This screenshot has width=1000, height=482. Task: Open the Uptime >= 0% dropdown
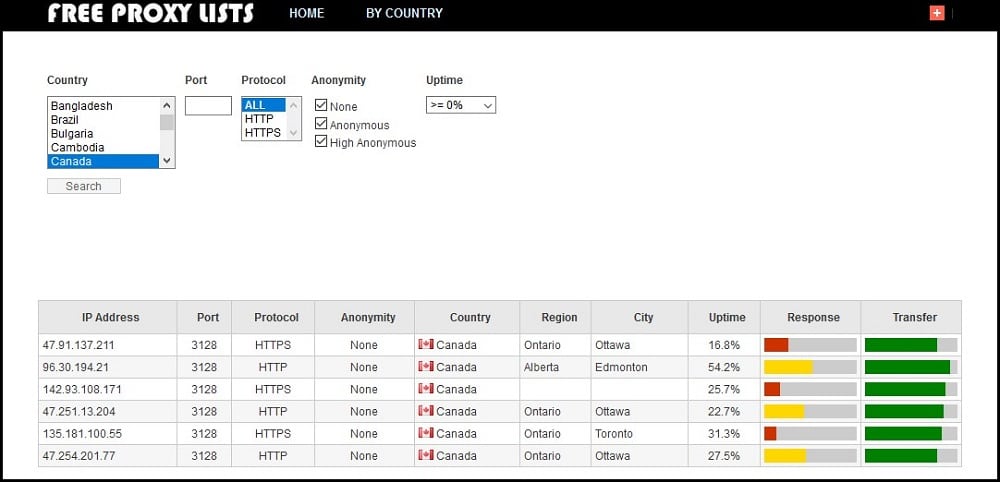point(460,105)
